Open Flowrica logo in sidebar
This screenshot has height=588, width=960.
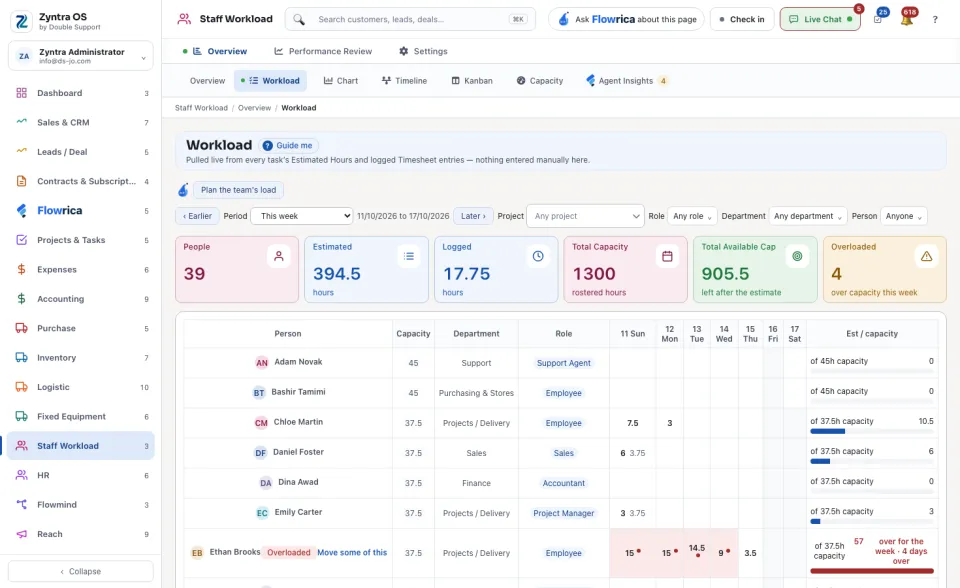coord(21,210)
